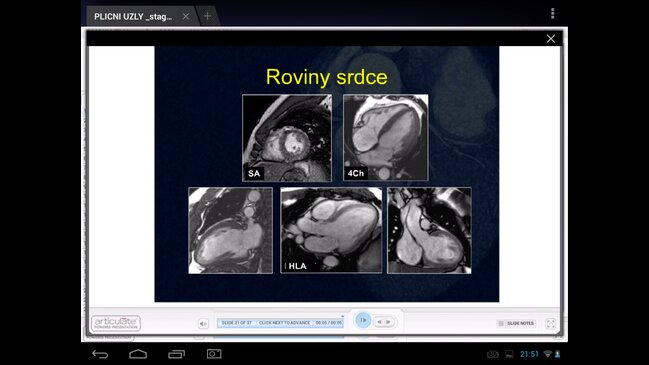
Task: Close the presentation overlay with X
Action: pyautogui.click(x=550, y=39)
